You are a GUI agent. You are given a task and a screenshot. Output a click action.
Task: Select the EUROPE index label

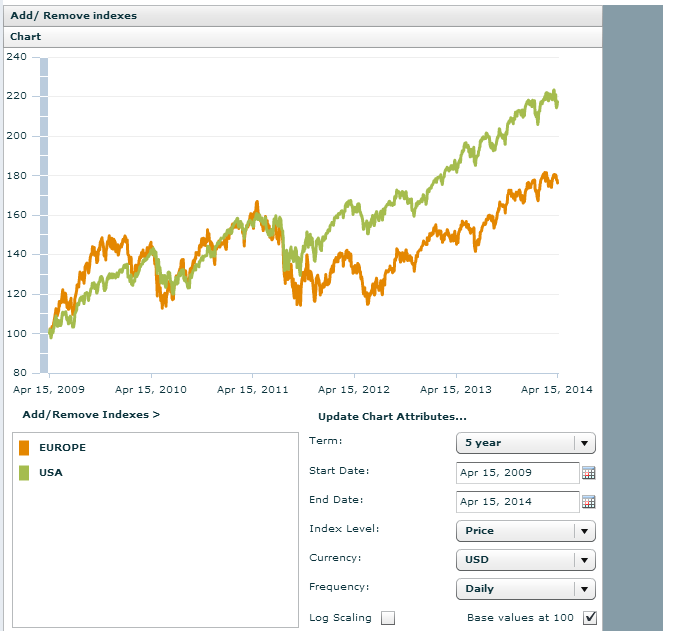[63, 448]
